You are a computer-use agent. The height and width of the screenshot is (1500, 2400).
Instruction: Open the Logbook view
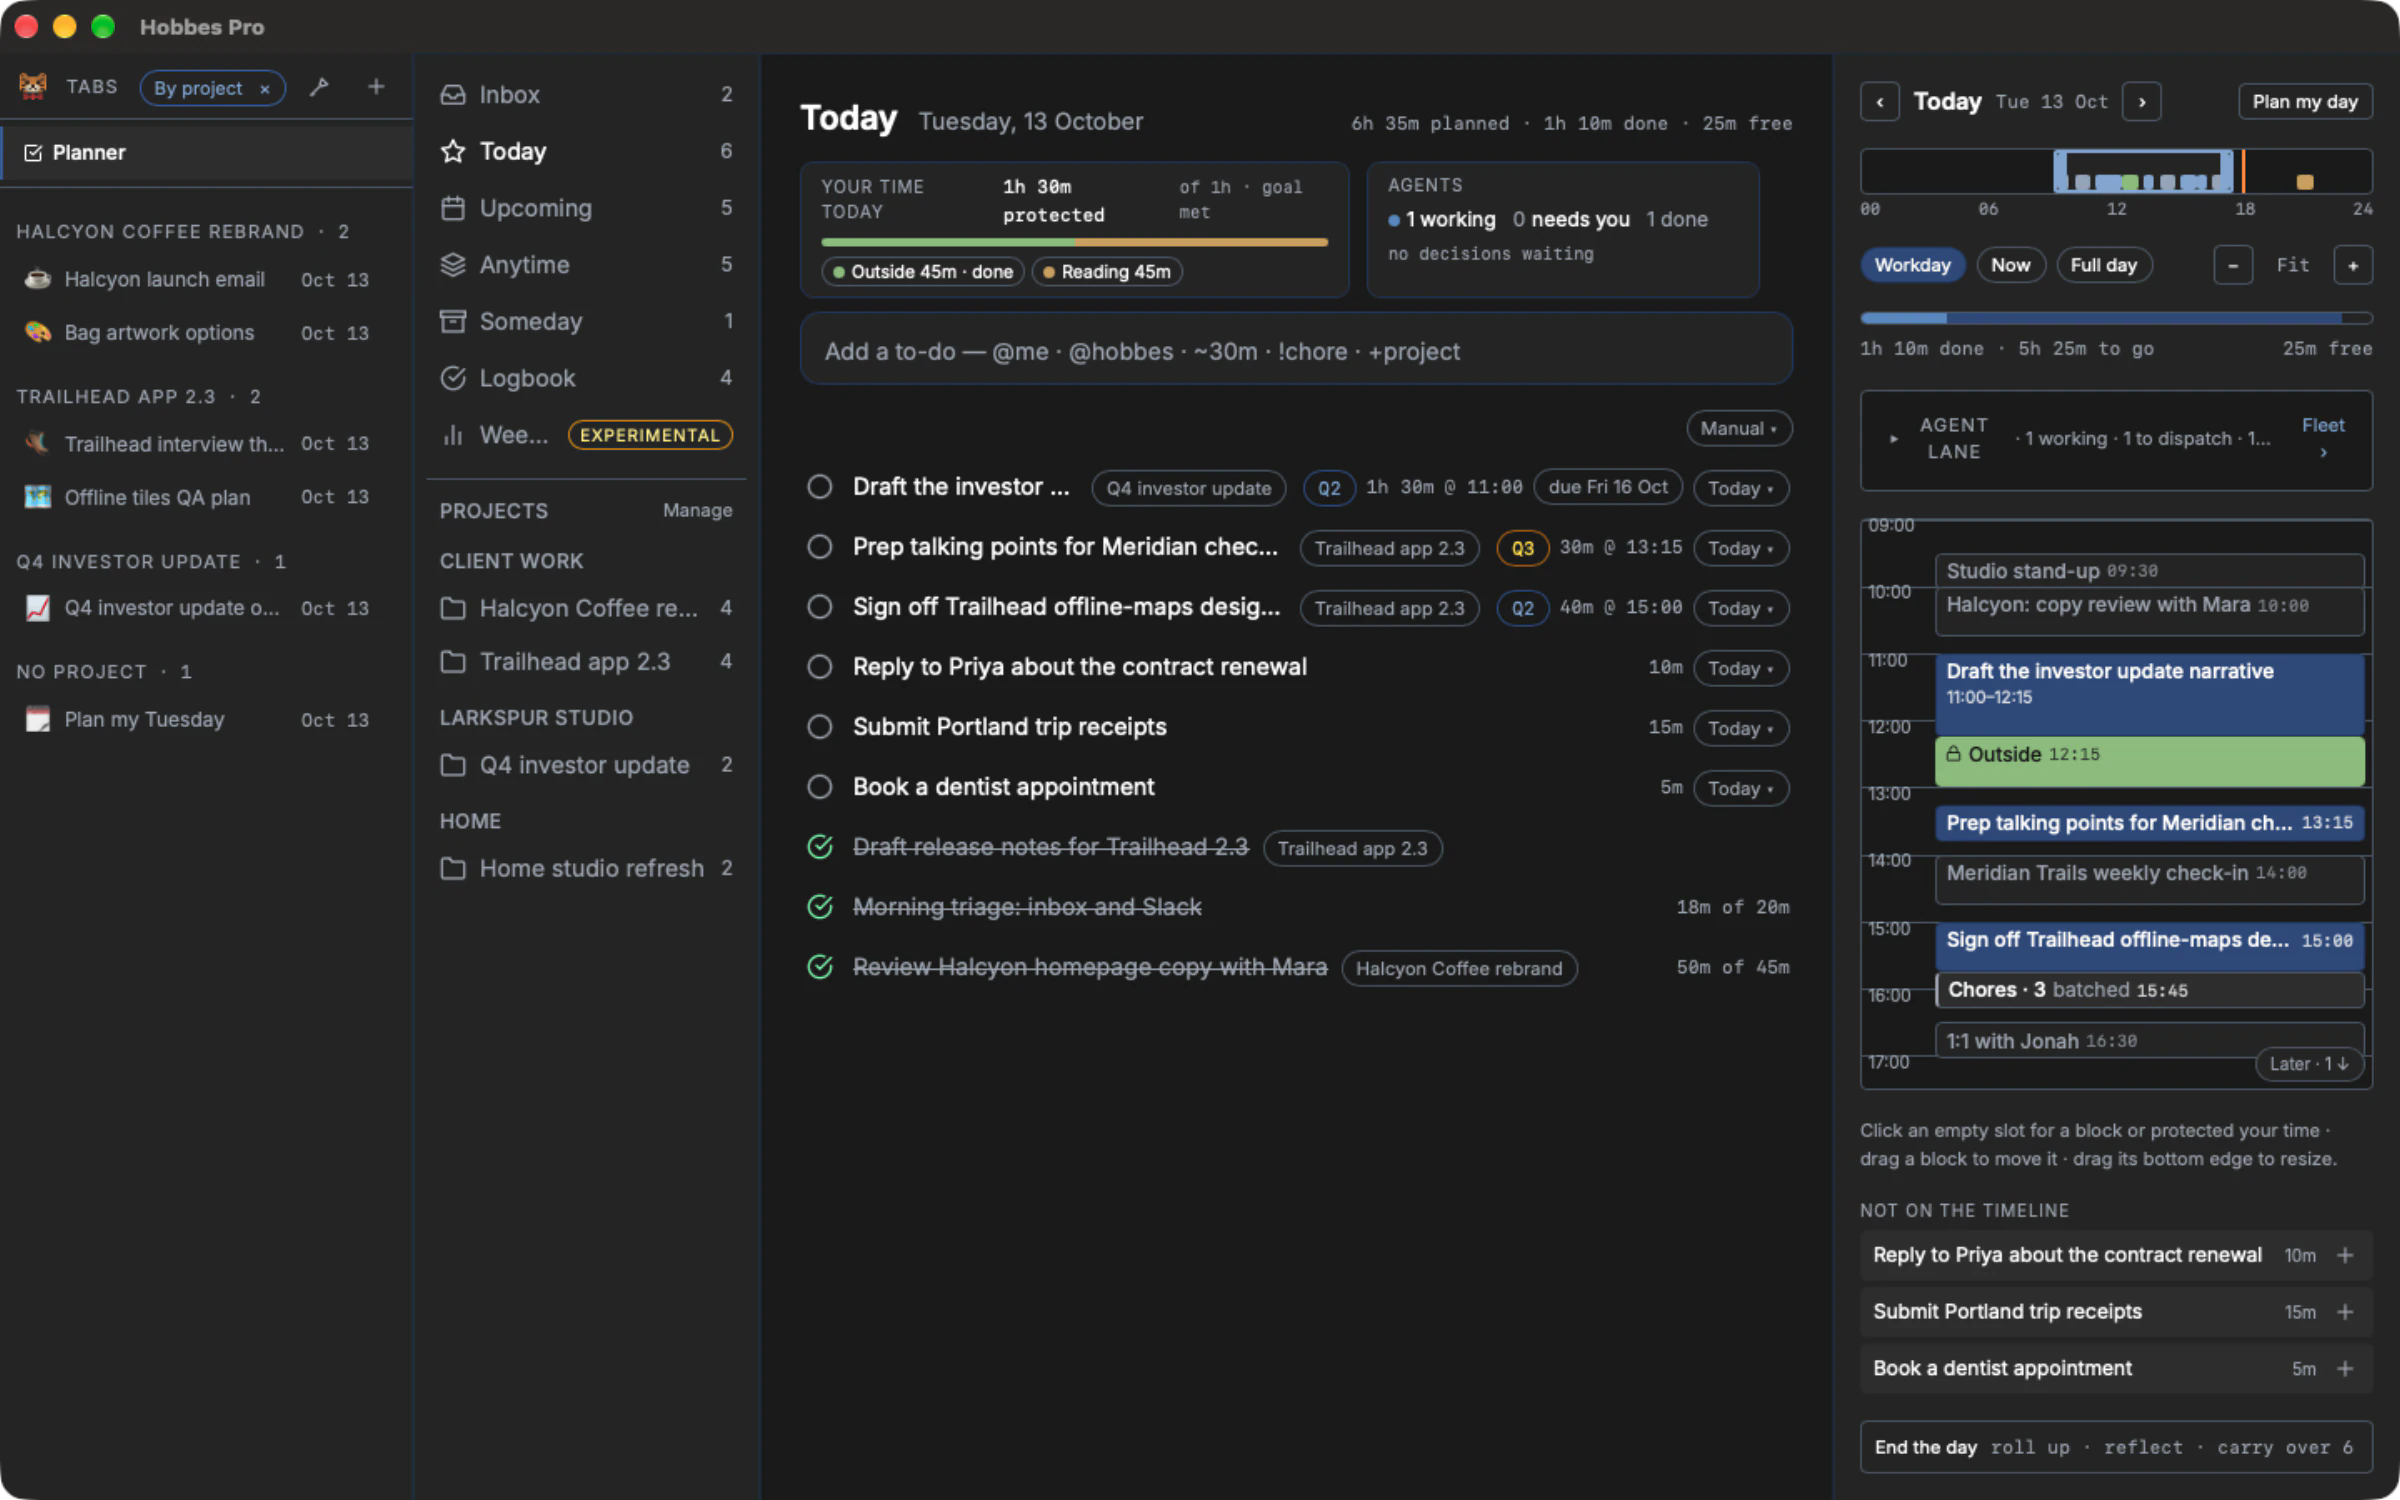(x=587, y=378)
